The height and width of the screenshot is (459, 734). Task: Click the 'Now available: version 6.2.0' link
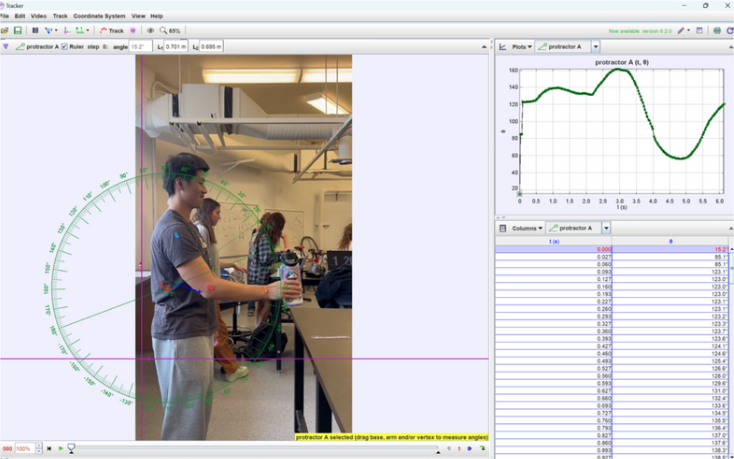click(x=640, y=31)
